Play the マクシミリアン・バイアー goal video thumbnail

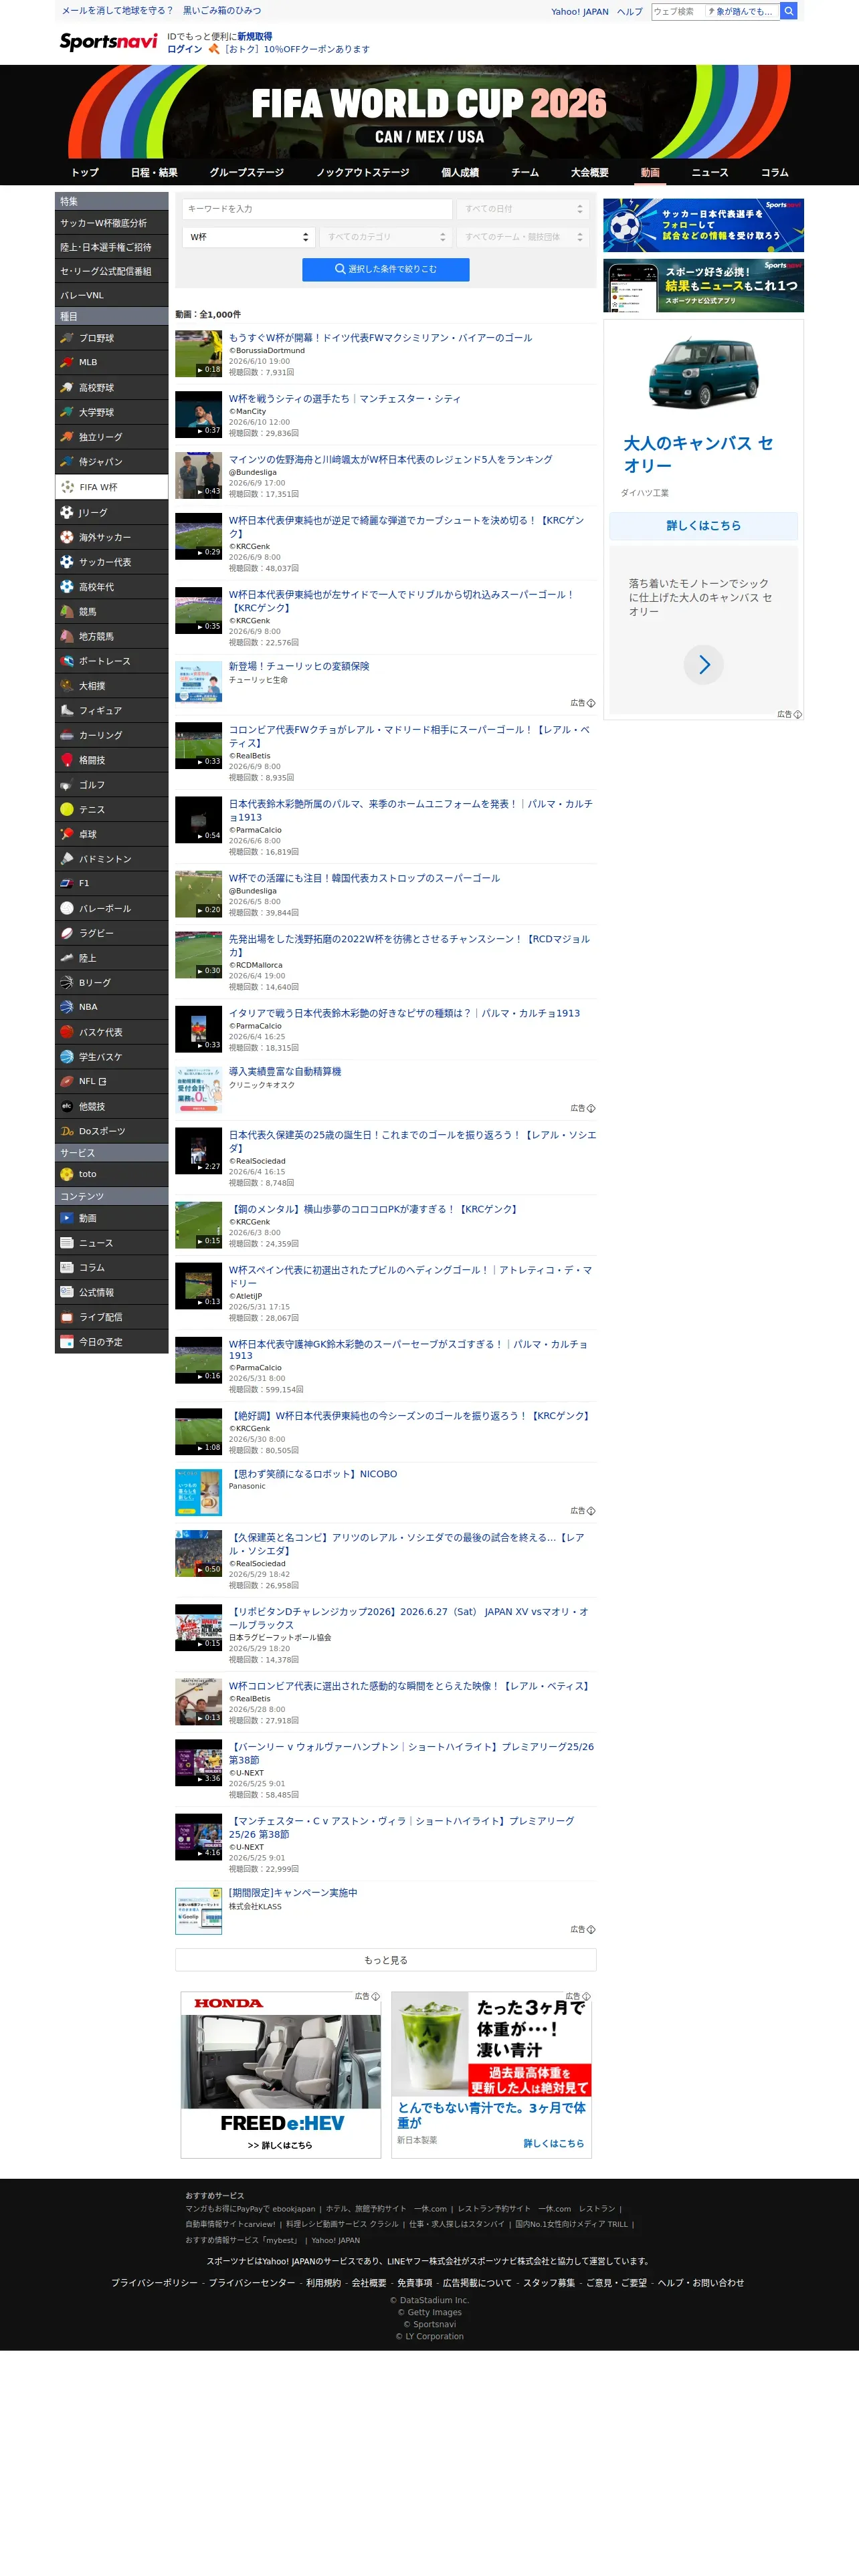tap(198, 354)
